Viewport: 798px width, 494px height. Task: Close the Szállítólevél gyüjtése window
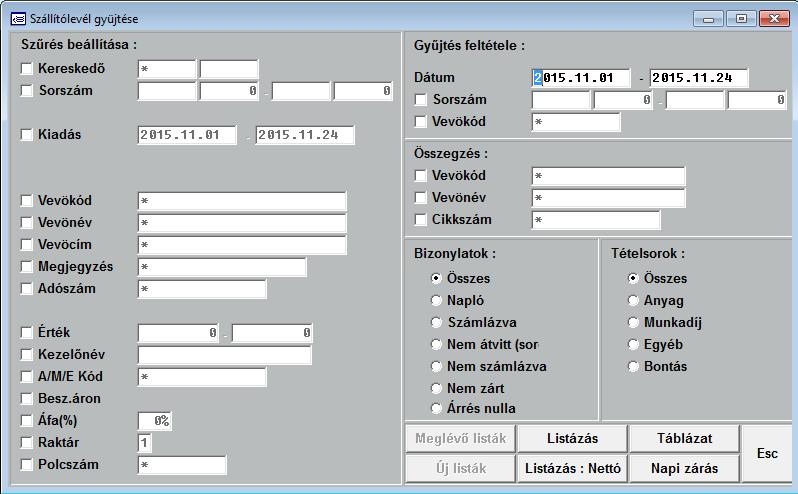click(774, 19)
